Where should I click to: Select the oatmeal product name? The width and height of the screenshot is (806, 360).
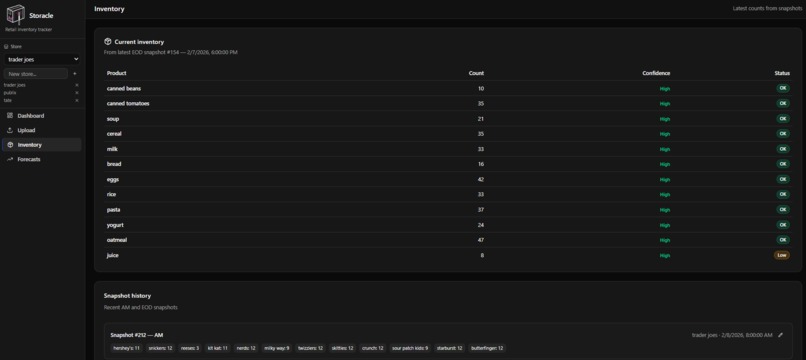point(117,240)
